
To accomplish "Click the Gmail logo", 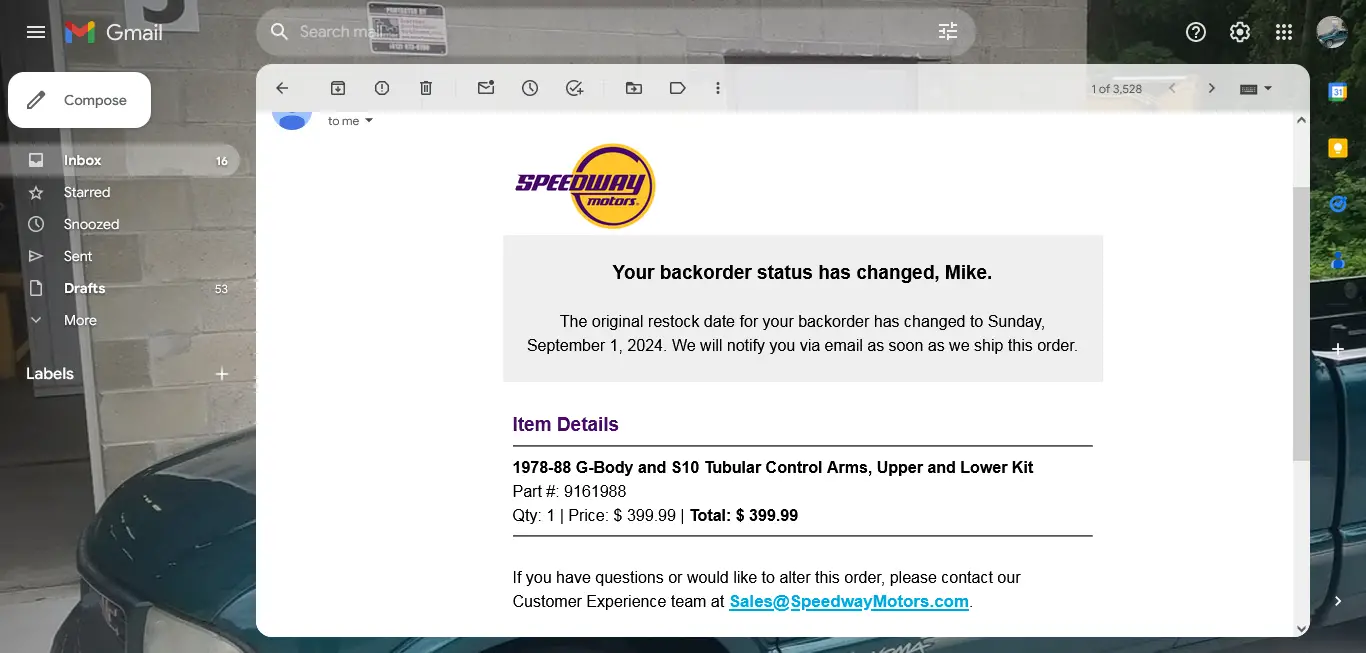I will (x=114, y=32).
